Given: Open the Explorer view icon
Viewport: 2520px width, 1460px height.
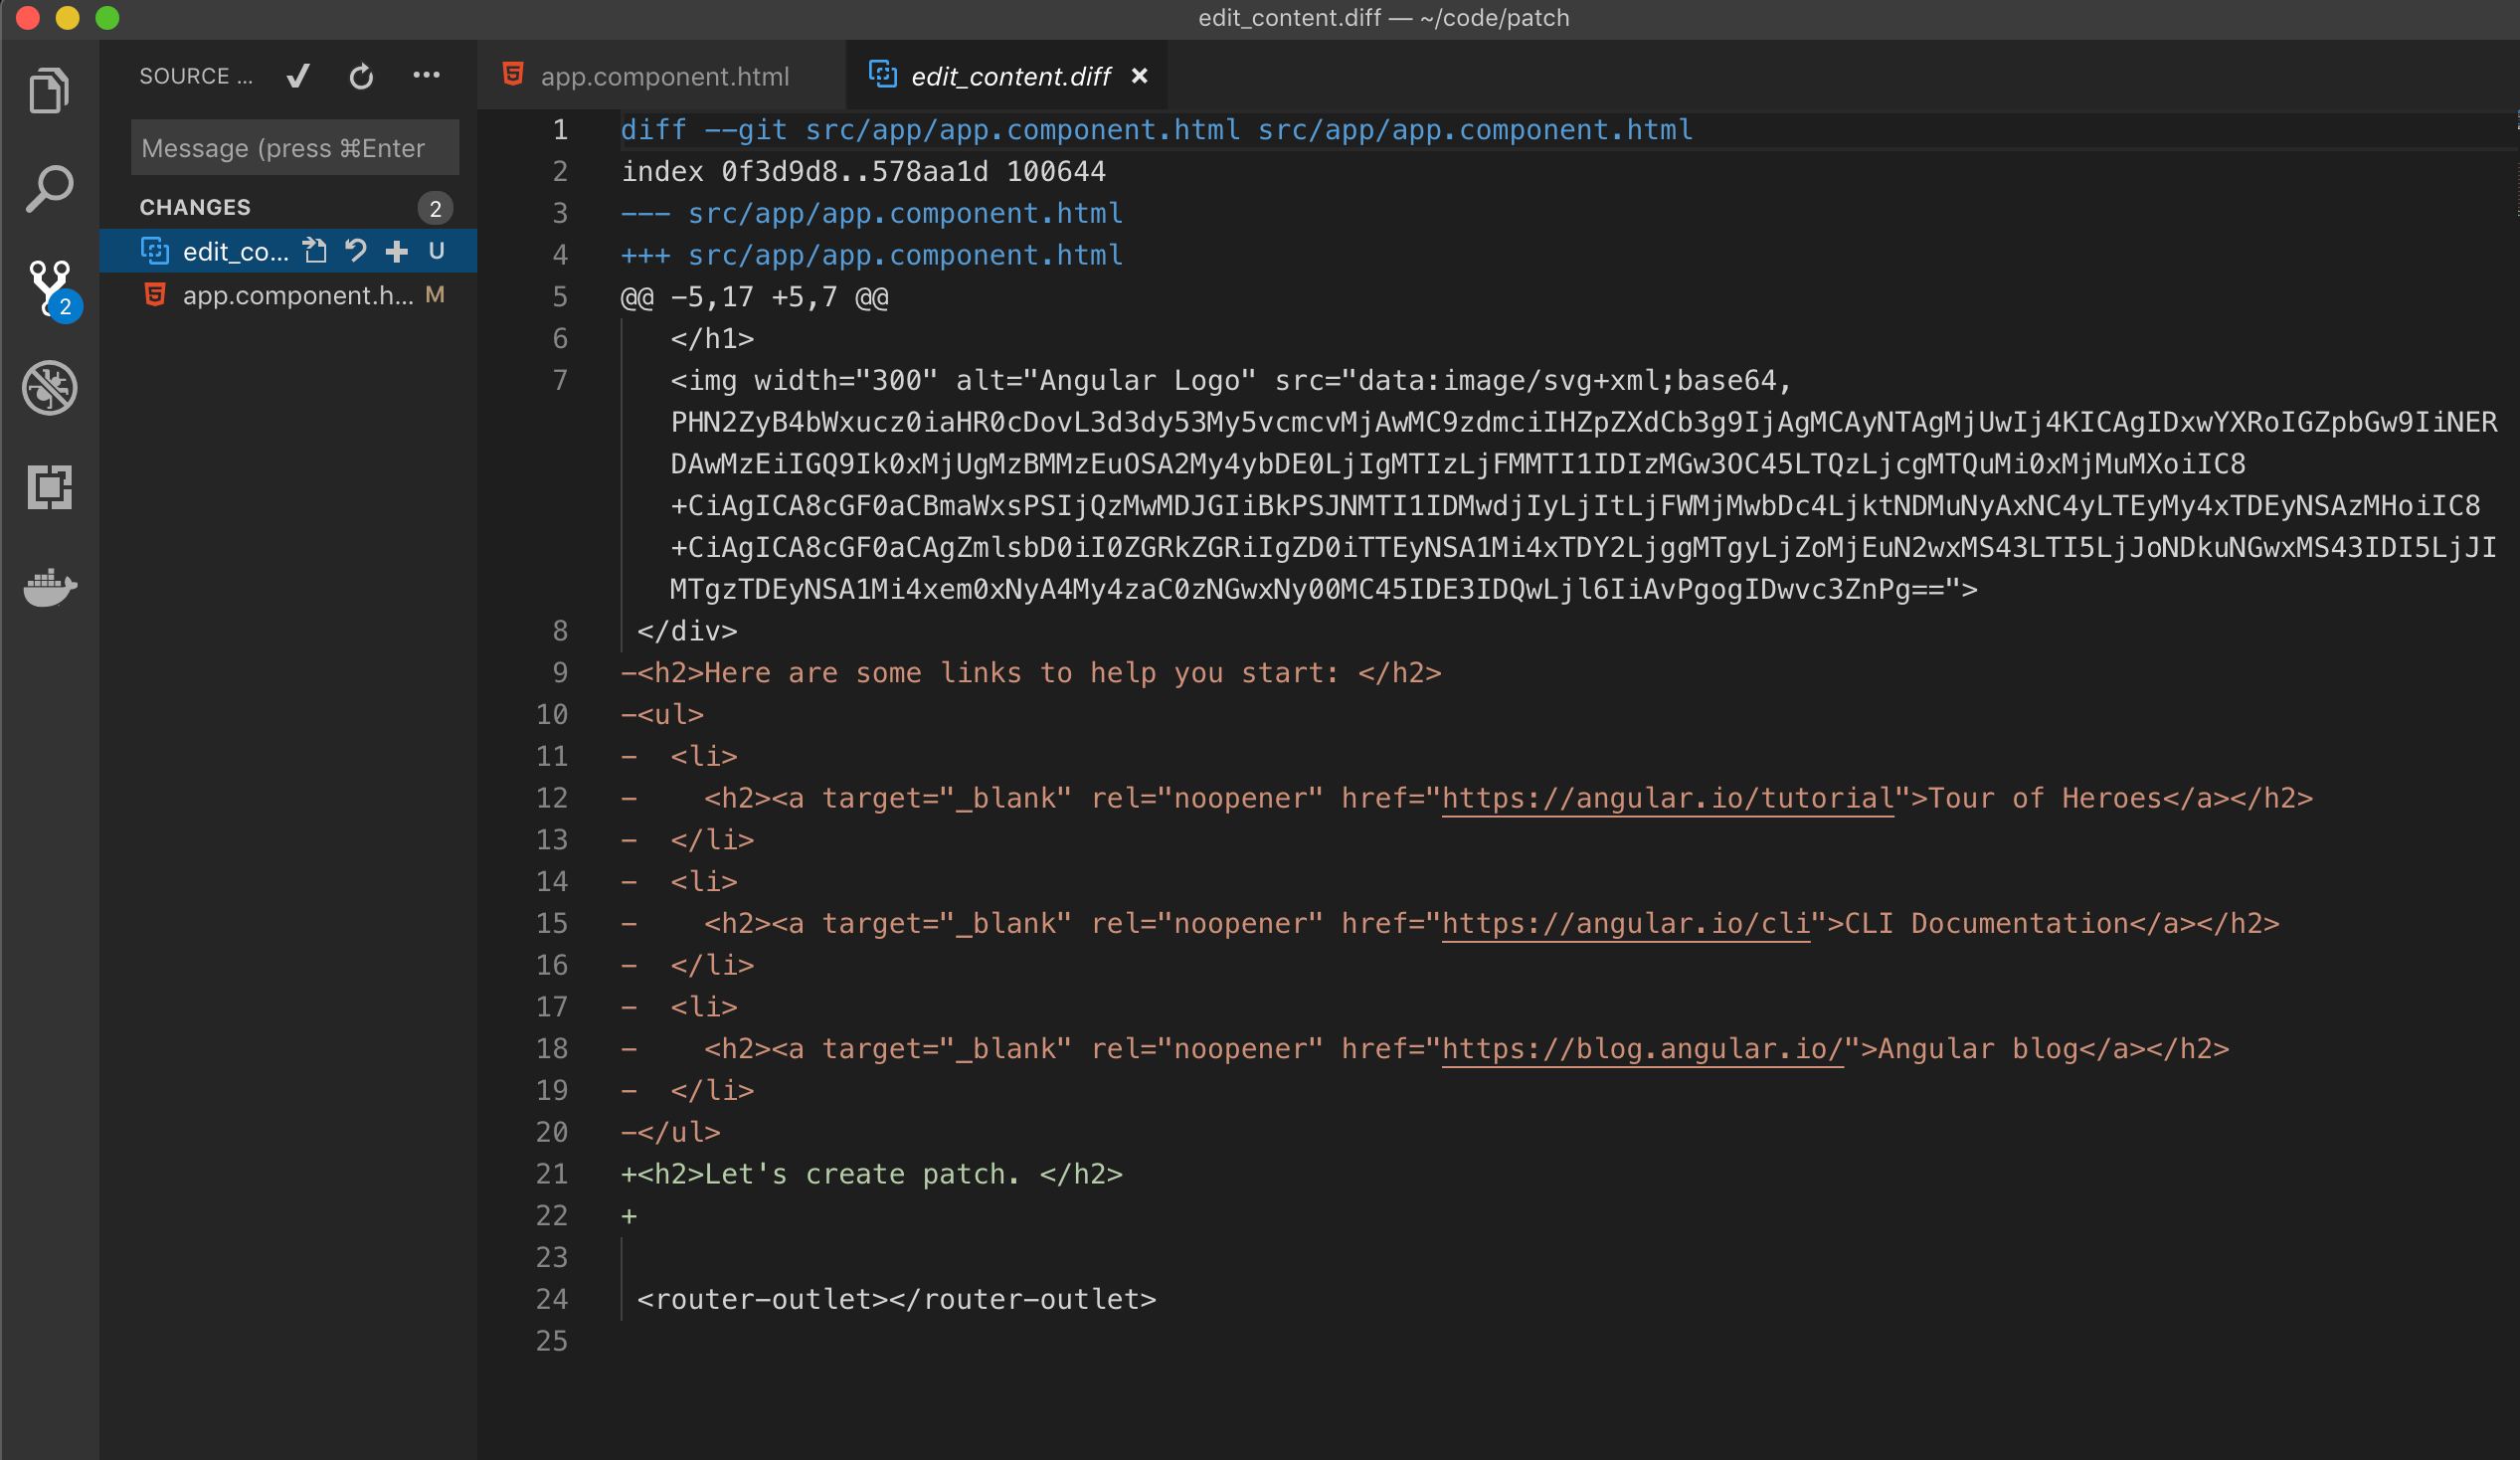Looking at the screenshot, I should coord(49,91).
